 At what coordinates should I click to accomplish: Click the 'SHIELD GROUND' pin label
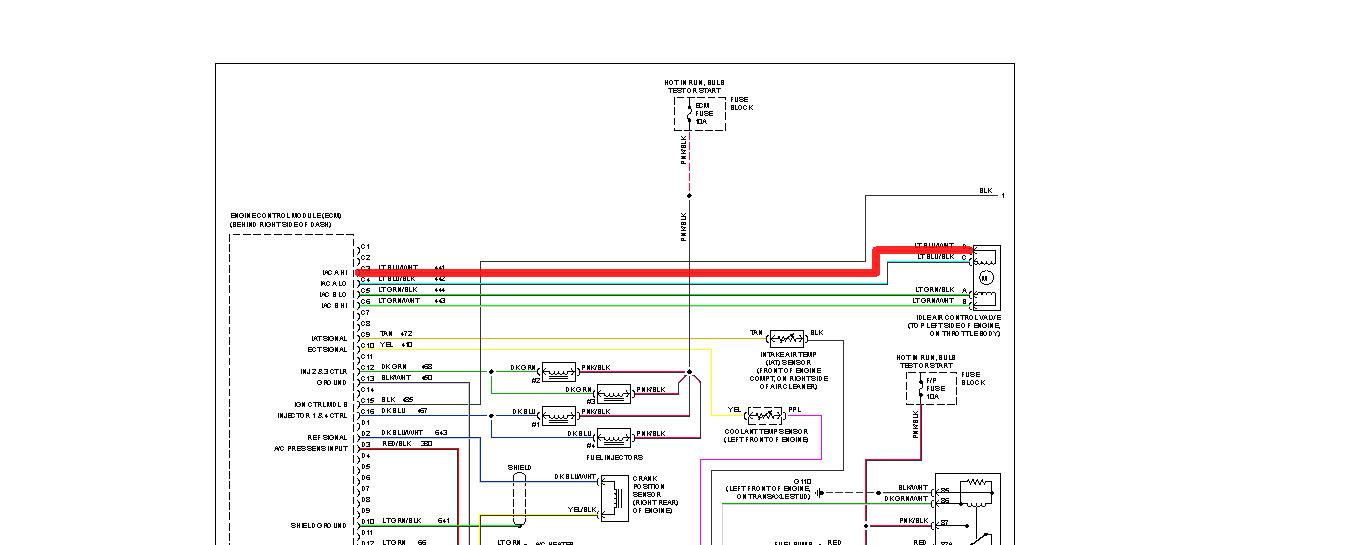pos(319,525)
